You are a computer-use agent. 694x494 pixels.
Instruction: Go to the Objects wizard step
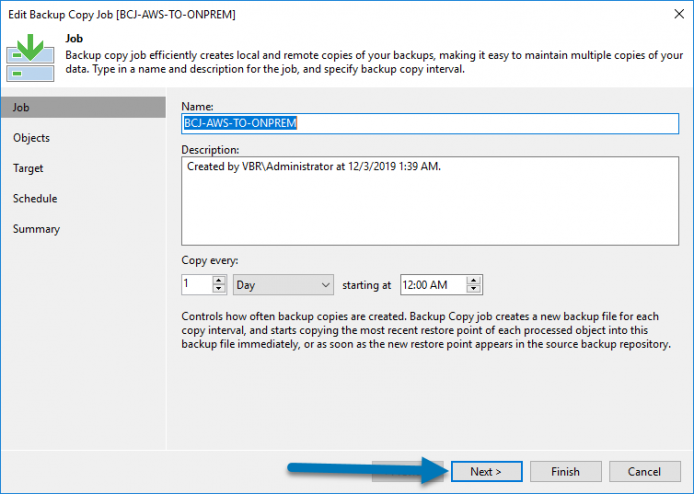(x=31, y=138)
